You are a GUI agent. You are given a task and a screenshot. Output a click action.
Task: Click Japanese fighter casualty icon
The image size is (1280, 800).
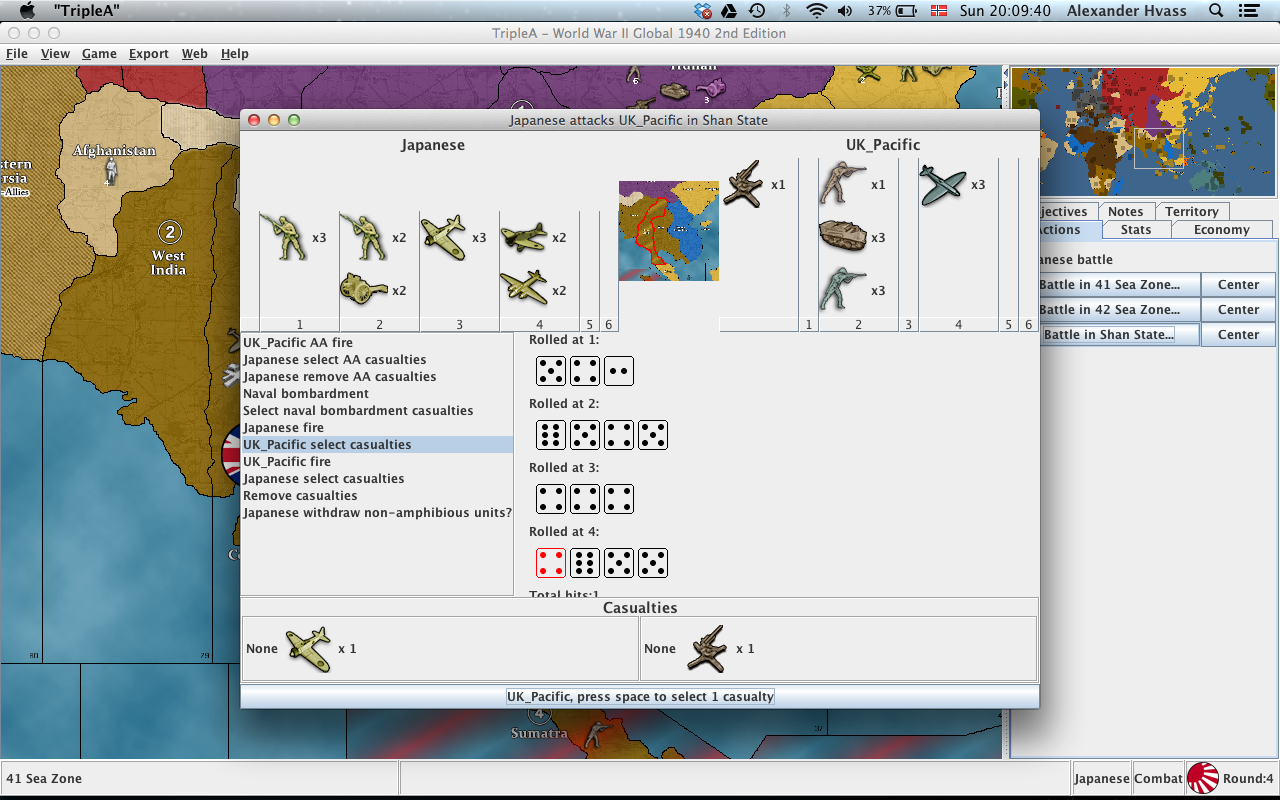point(308,649)
